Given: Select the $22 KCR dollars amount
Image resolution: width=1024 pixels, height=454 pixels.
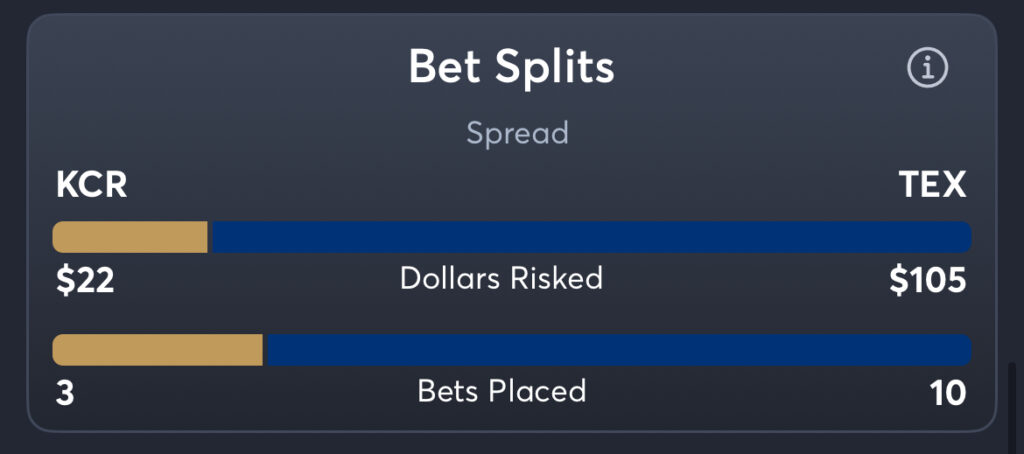Looking at the screenshot, I should pos(85,281).
